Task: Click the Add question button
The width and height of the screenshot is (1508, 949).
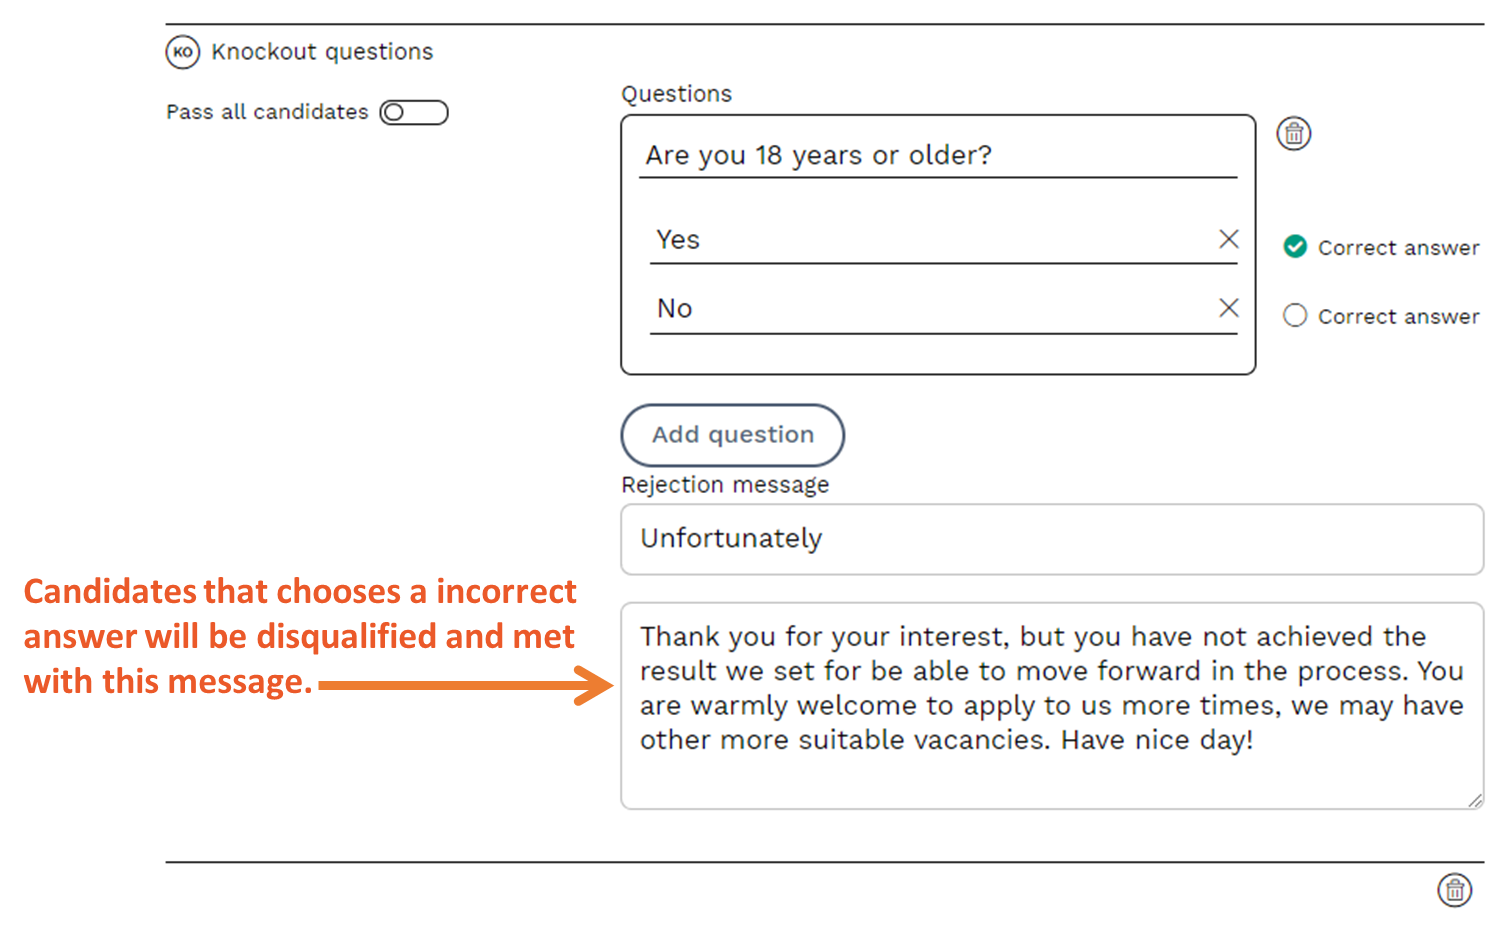Action: (x=733, y=435)
